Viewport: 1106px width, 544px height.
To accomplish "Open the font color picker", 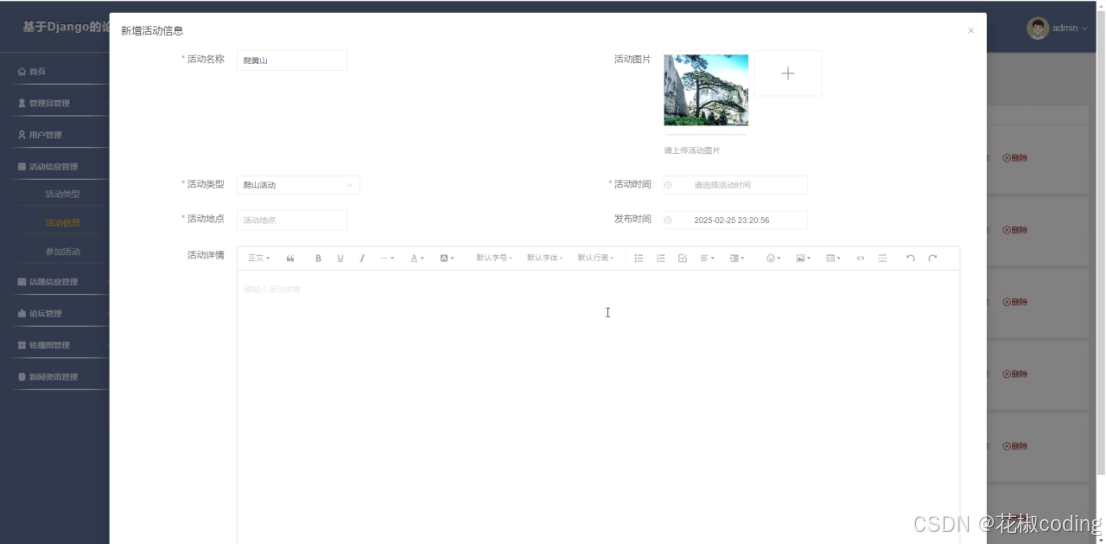I will [417, 258].
